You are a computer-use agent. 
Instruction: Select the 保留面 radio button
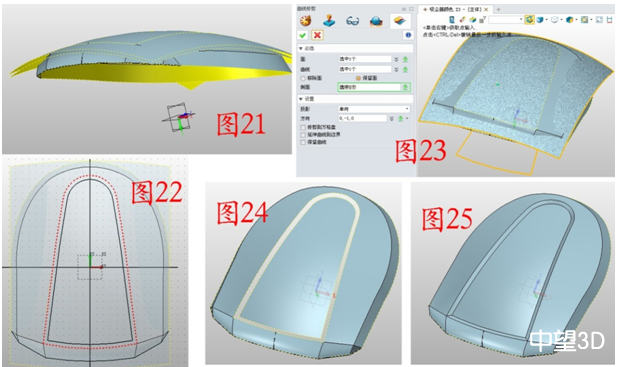click(x=358, y=78)
